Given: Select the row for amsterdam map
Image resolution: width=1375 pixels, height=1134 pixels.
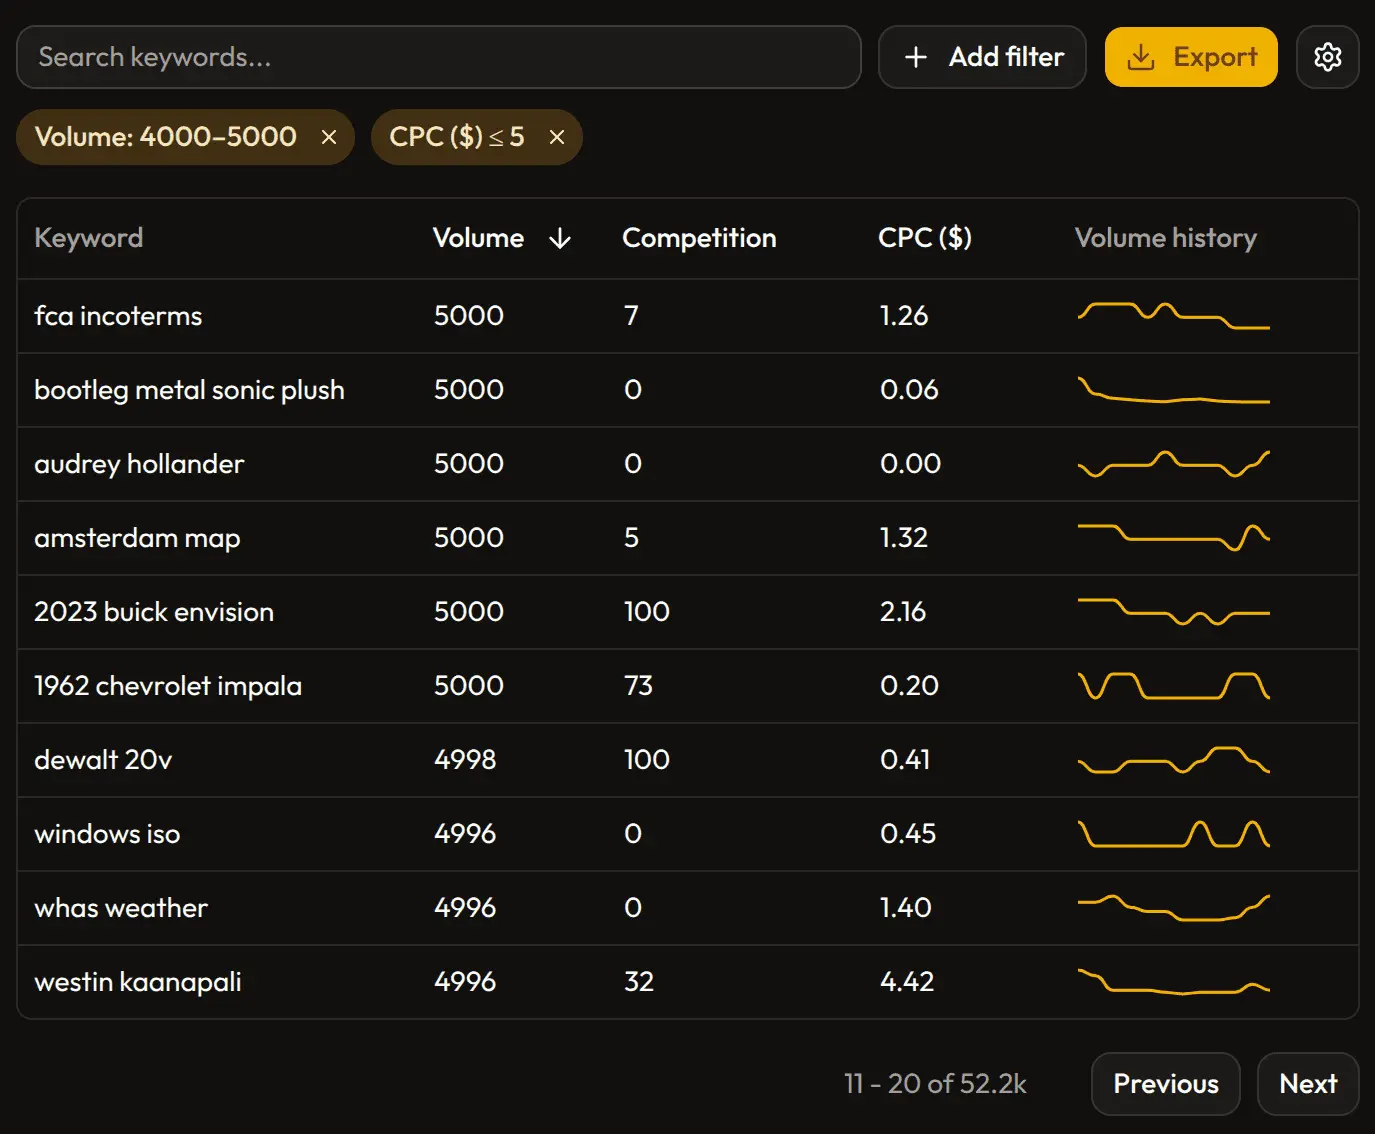Looking at the screenshot, I should click(x=400, y=538).
